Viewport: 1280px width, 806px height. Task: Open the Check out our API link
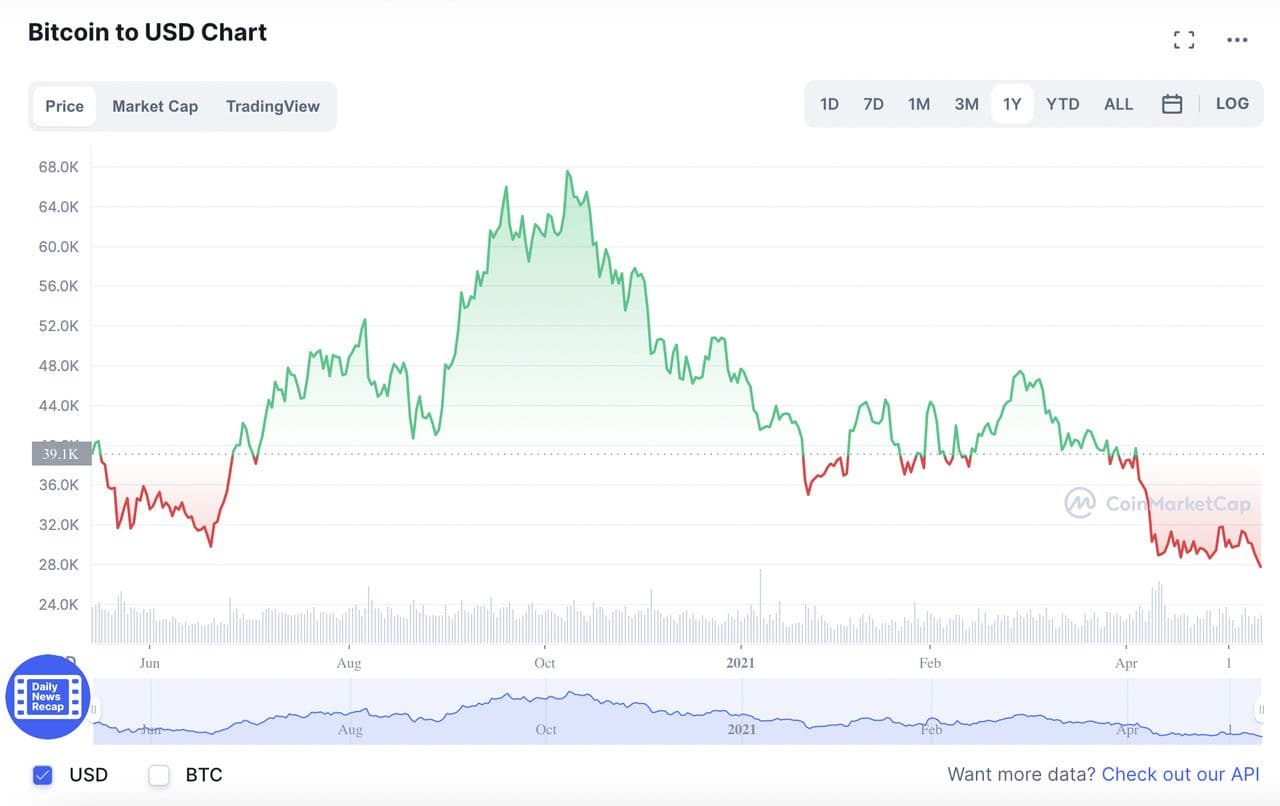pos(1180,774)
